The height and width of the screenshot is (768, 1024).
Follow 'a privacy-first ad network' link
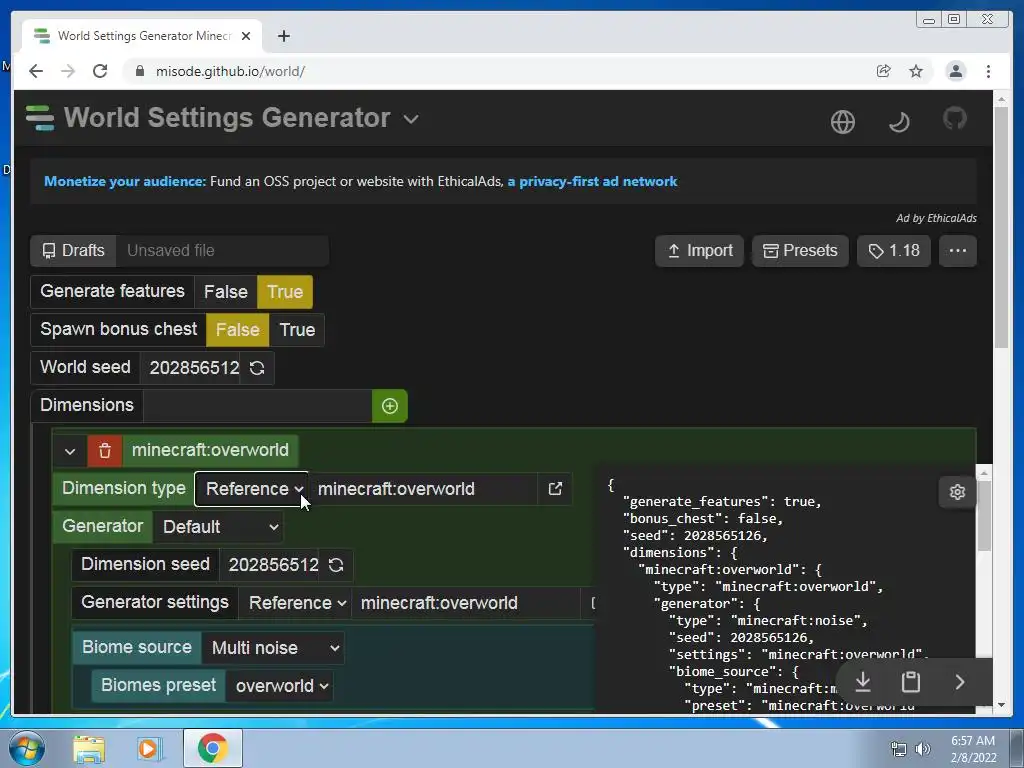(592, 182)
